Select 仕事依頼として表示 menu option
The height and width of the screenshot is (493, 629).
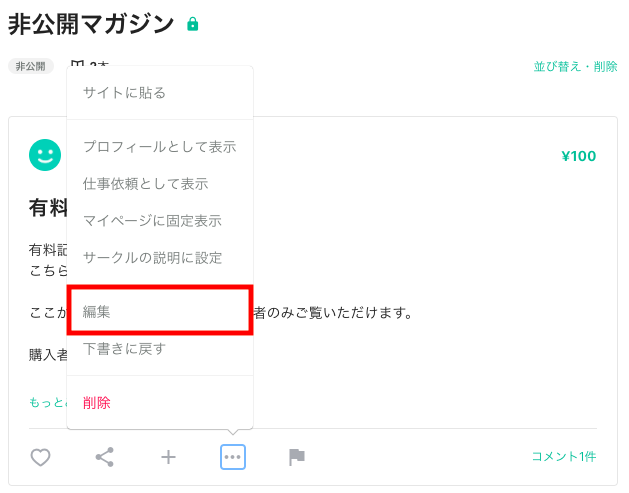tap(145, 184)
